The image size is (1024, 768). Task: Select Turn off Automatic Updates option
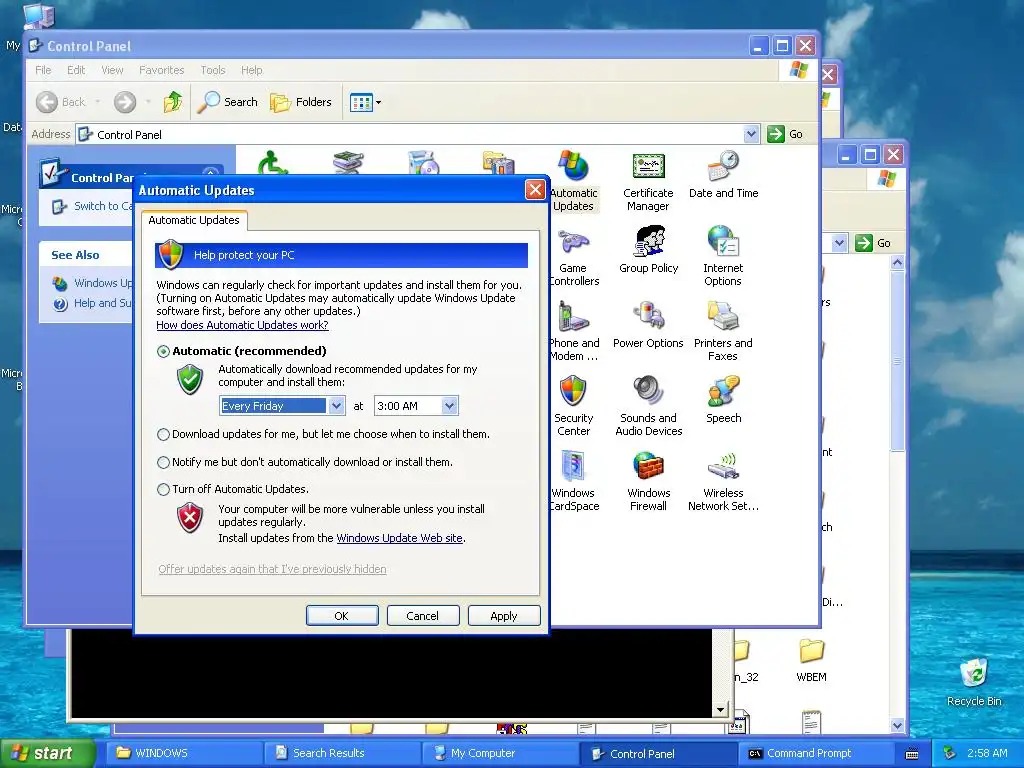pos(163,489)
